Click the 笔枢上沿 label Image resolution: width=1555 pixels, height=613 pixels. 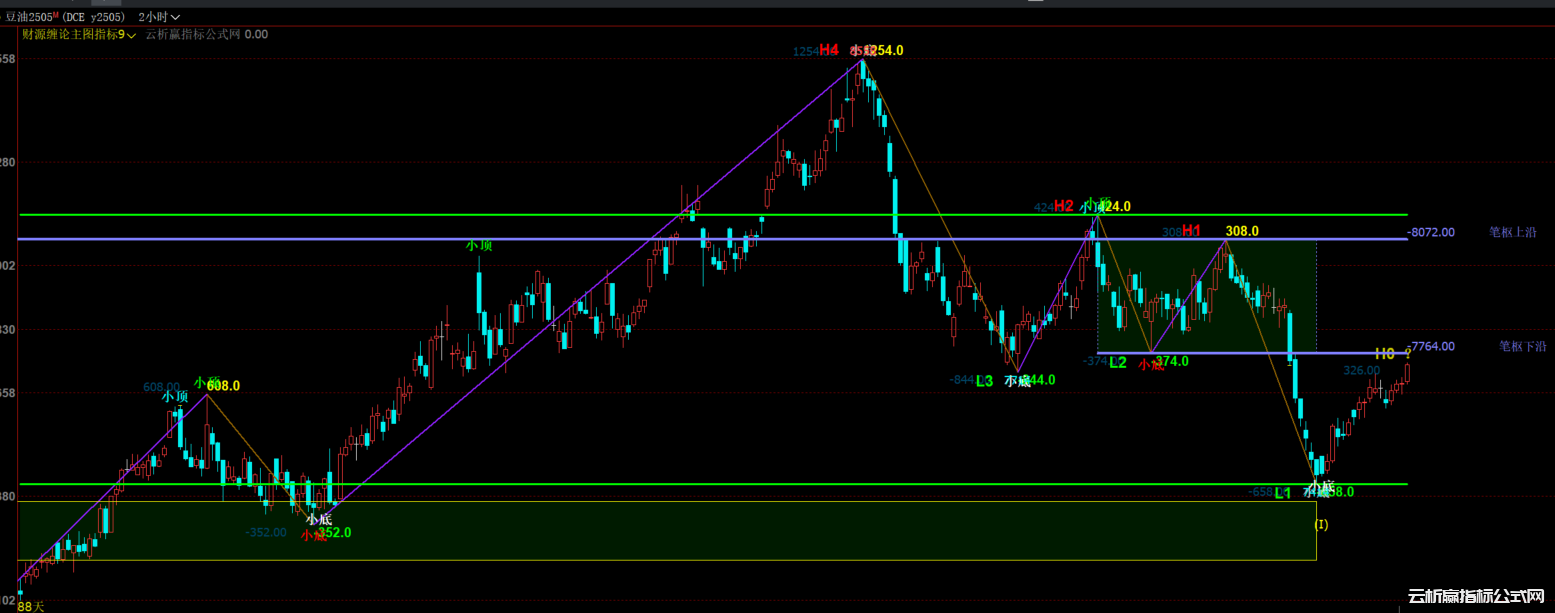tap(1512, 232)
